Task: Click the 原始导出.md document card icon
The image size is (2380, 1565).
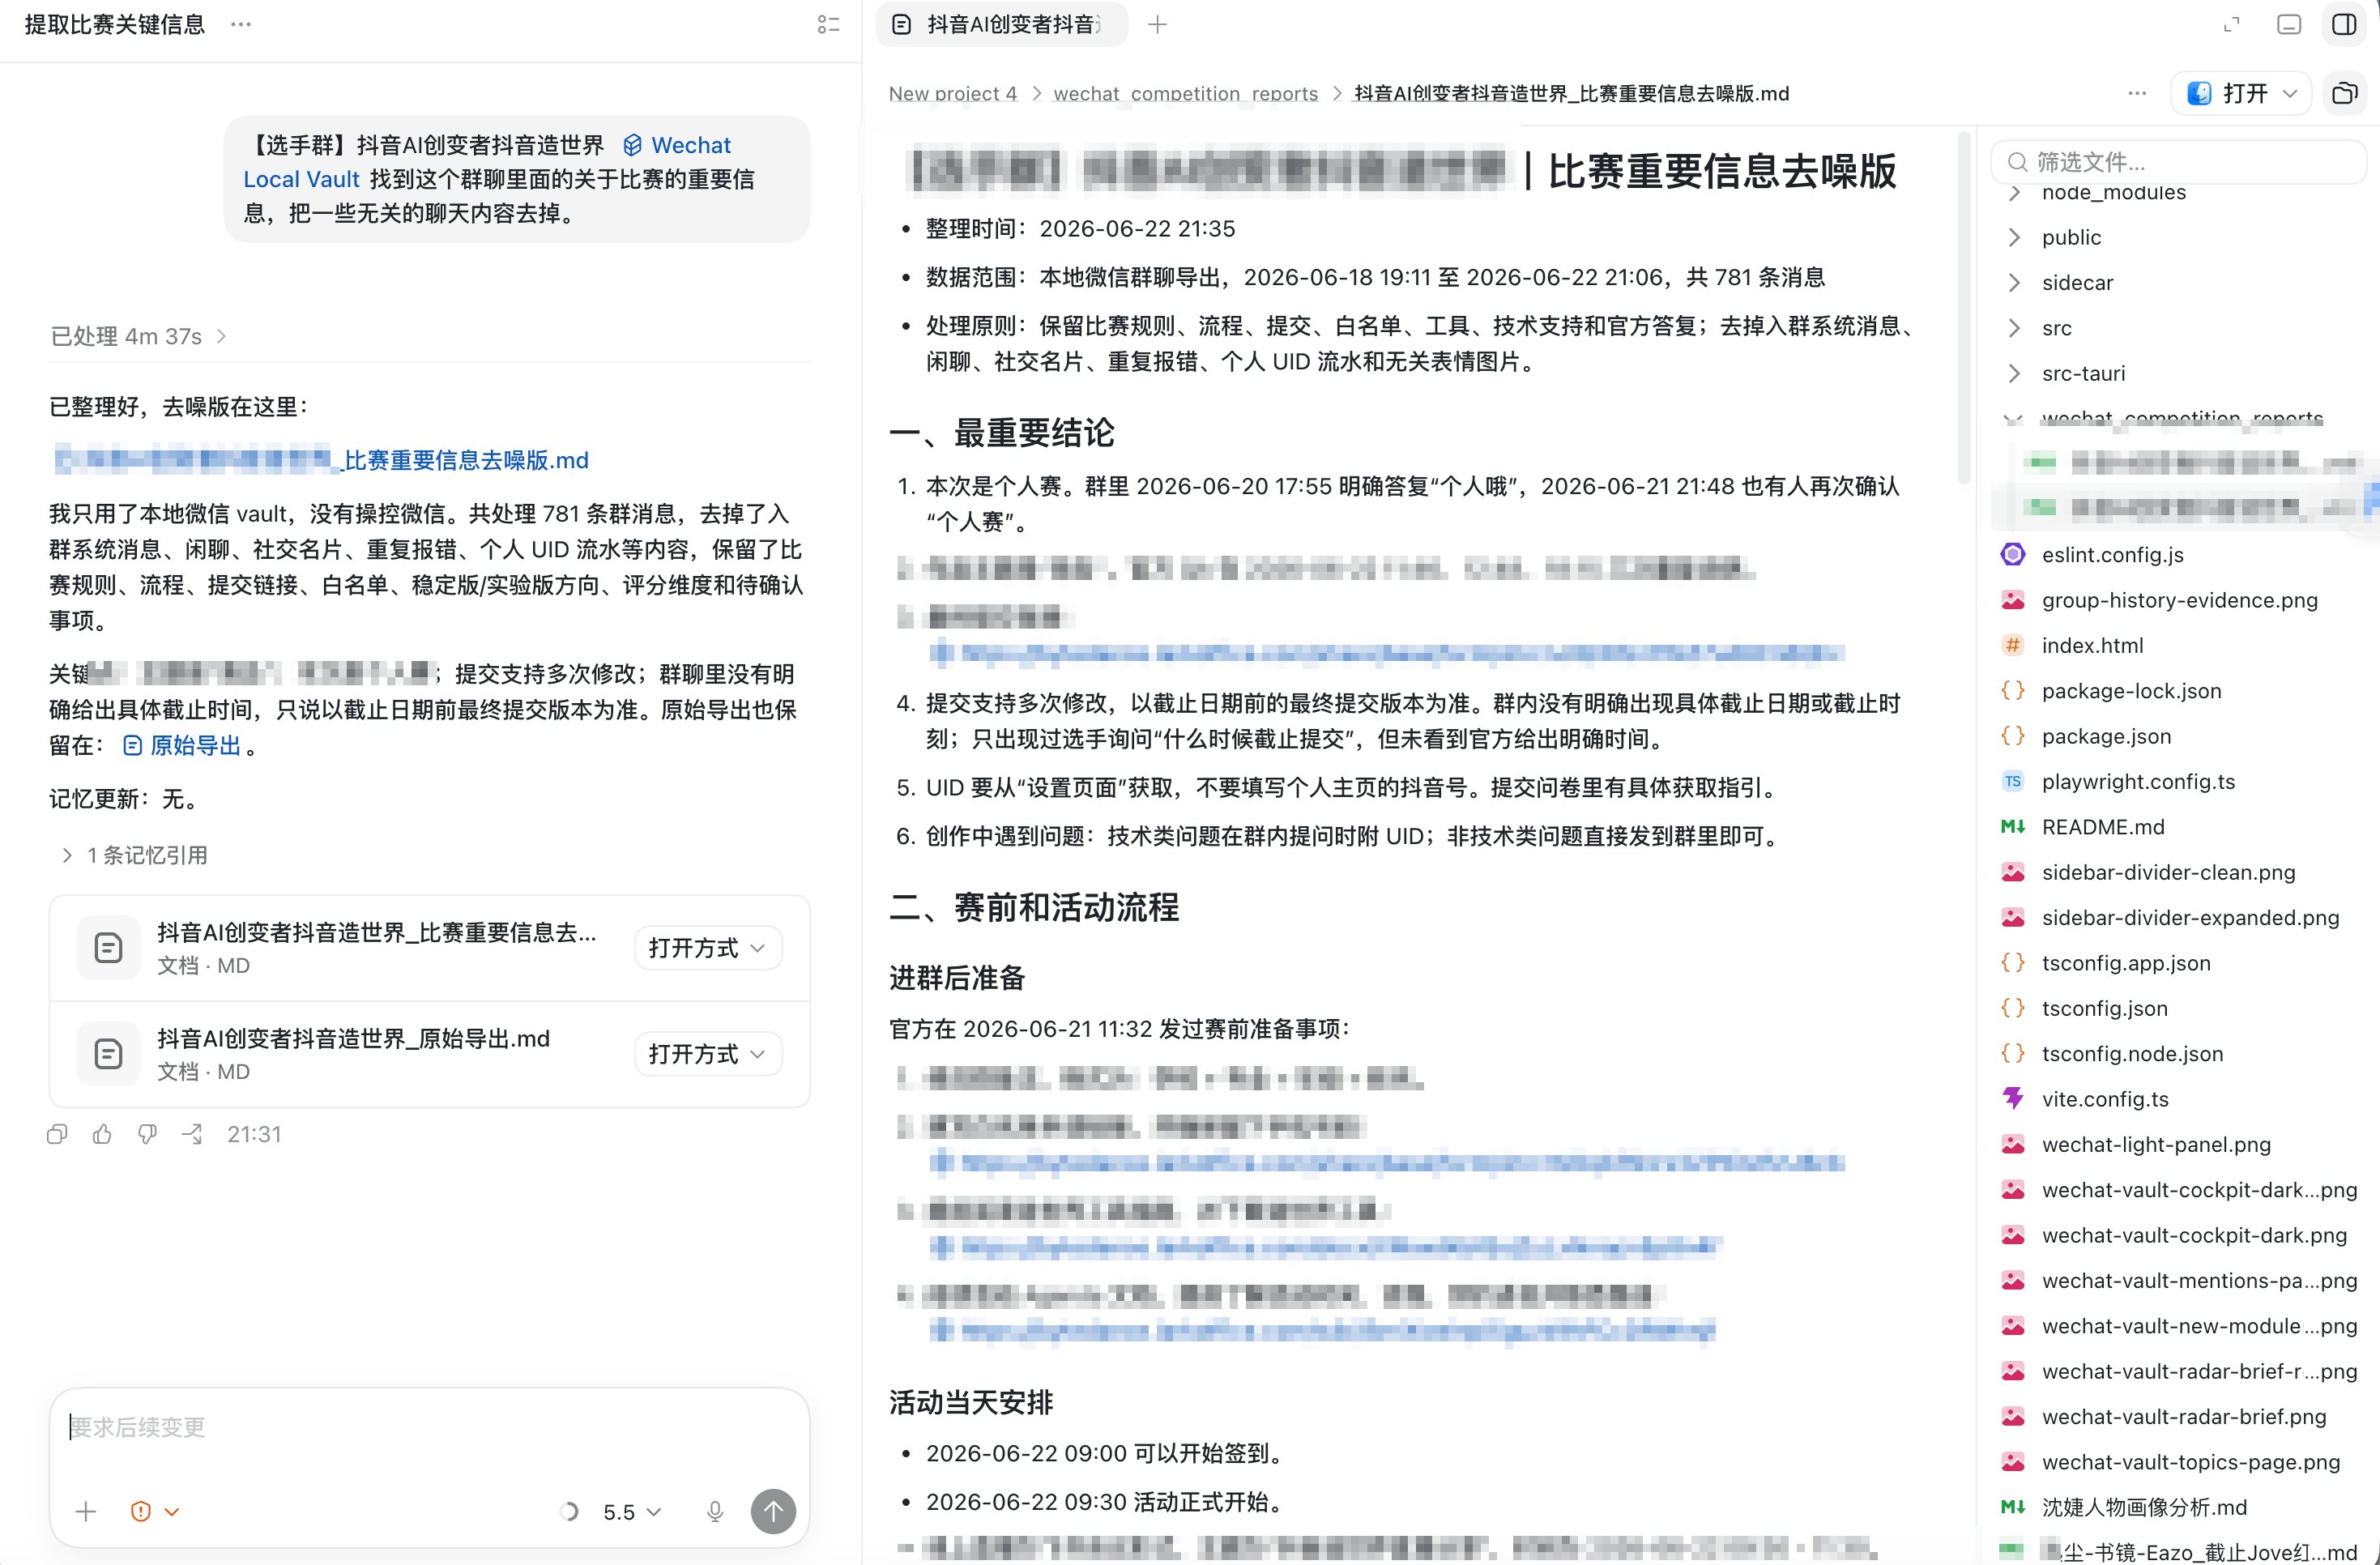Action: coord(108,1053)
